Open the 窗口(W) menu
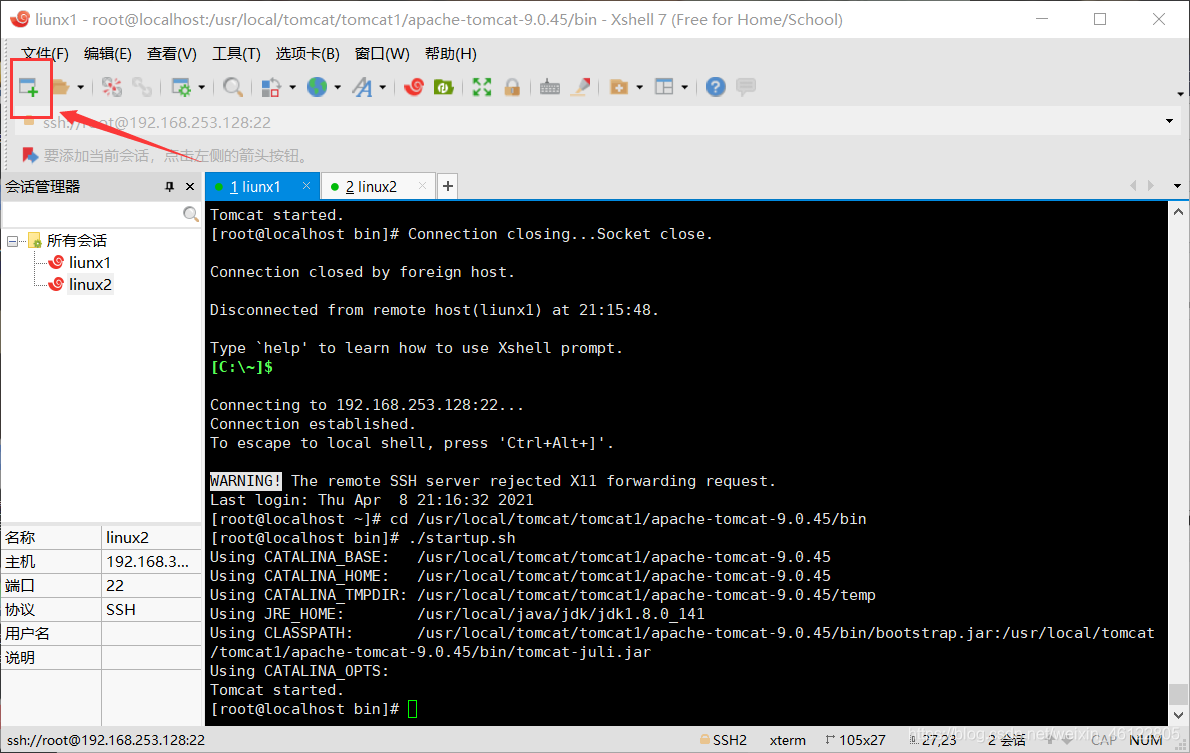The image size is (1190, 753). (x=382, y=54)
